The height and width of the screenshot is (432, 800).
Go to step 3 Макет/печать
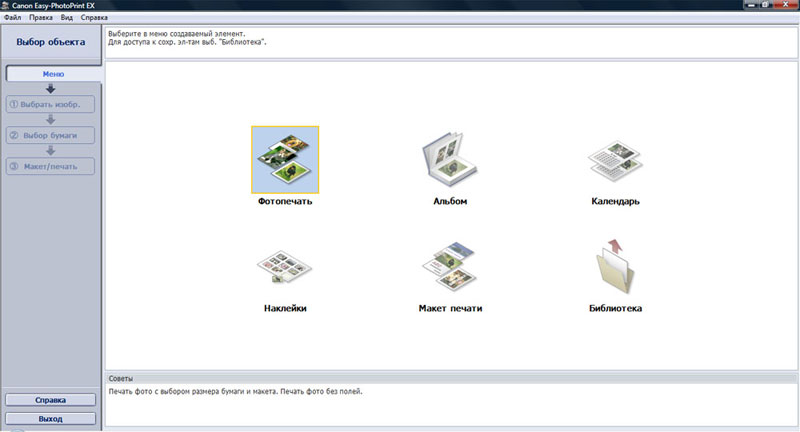[50, 166]
